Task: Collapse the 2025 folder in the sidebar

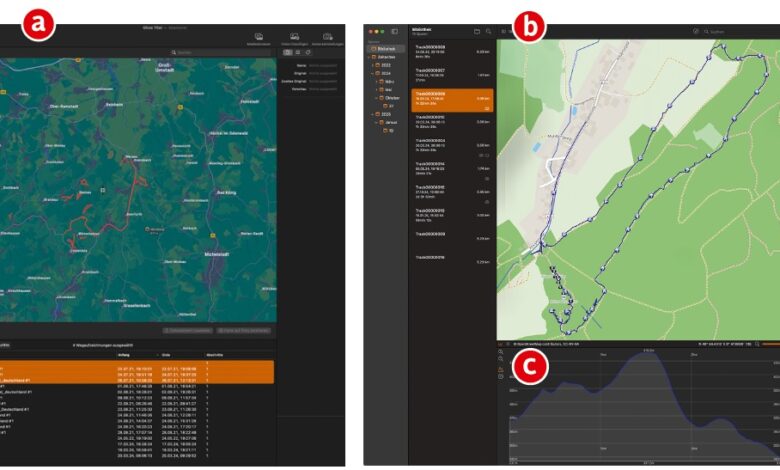Action: pos(373,114)
